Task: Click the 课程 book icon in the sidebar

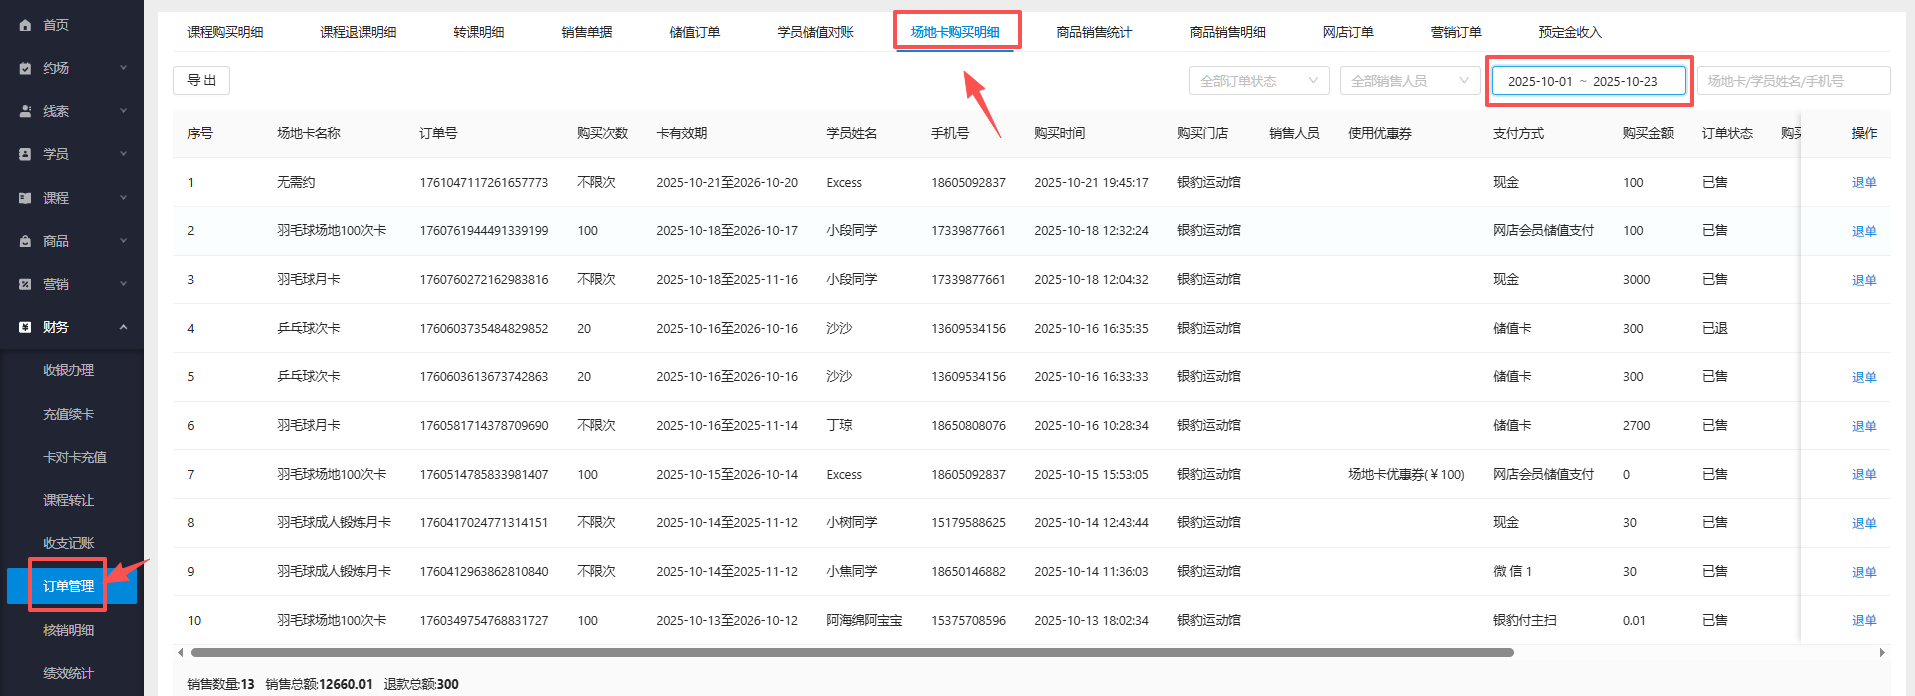Action: (25, 198)
